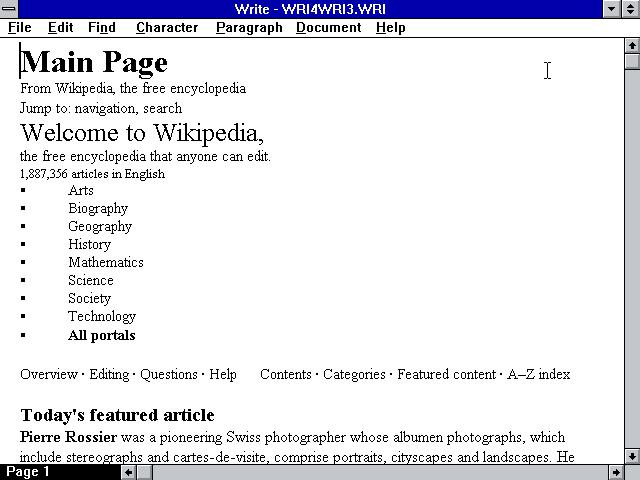Image resolution: width=640 pixels, height=480 pixels.
Task: Click the word Help in the document
Action: pyautogui.click(x=223, y=374)
